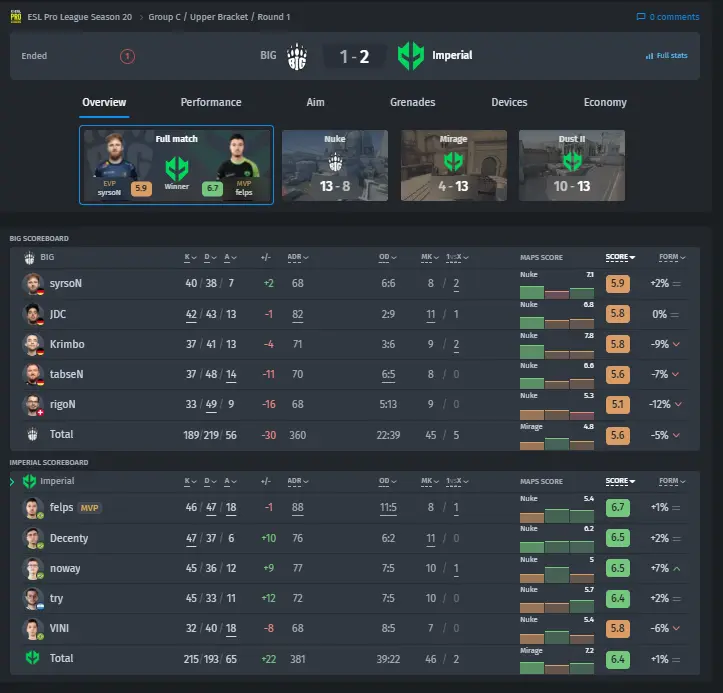Image resolution: width=723 pixels, height=693 pixels.
Task: Click Krimbo's player avatar
Action: click(x=33, y=344)
